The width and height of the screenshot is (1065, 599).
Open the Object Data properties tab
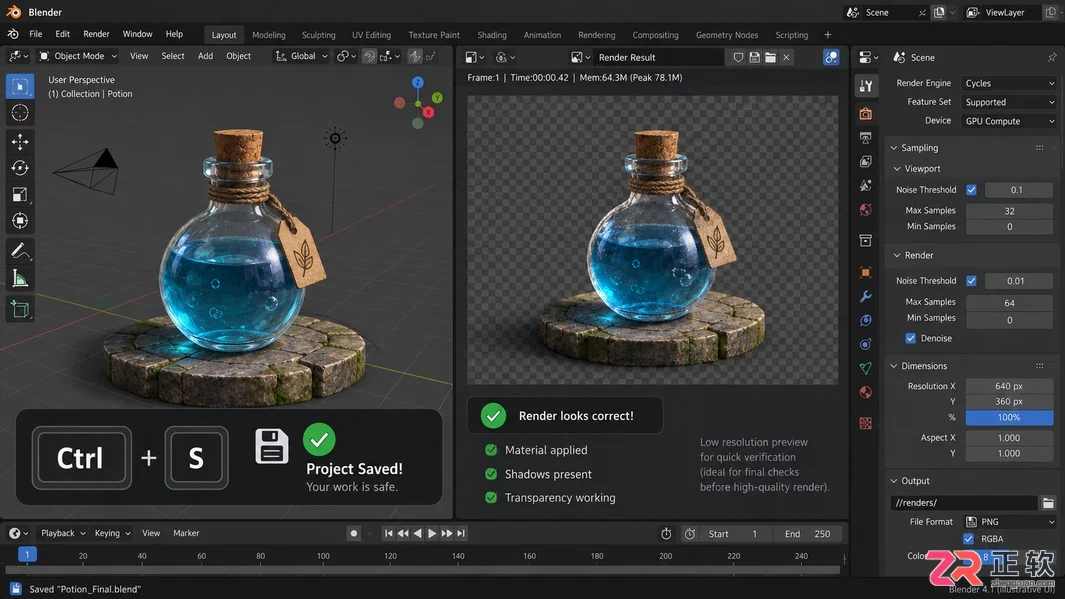pos(865,368)
